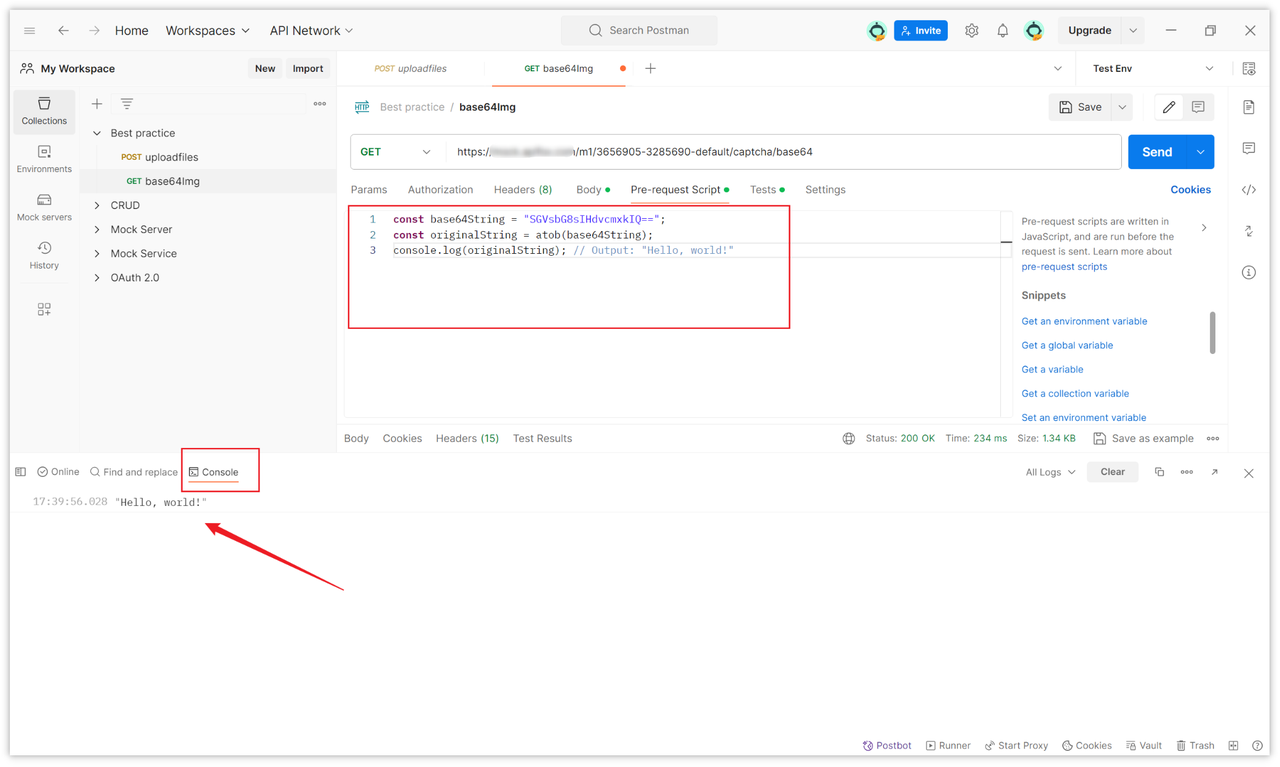The height and width of the screenshot is (767, 1280).
Task: Collapse the Best practice collection
Action: [97, 133]
